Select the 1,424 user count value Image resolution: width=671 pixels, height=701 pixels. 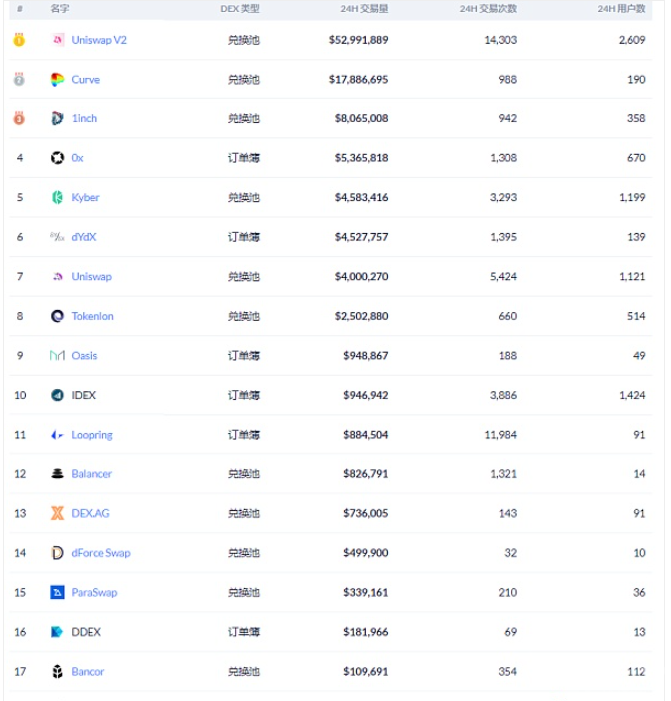632,395
